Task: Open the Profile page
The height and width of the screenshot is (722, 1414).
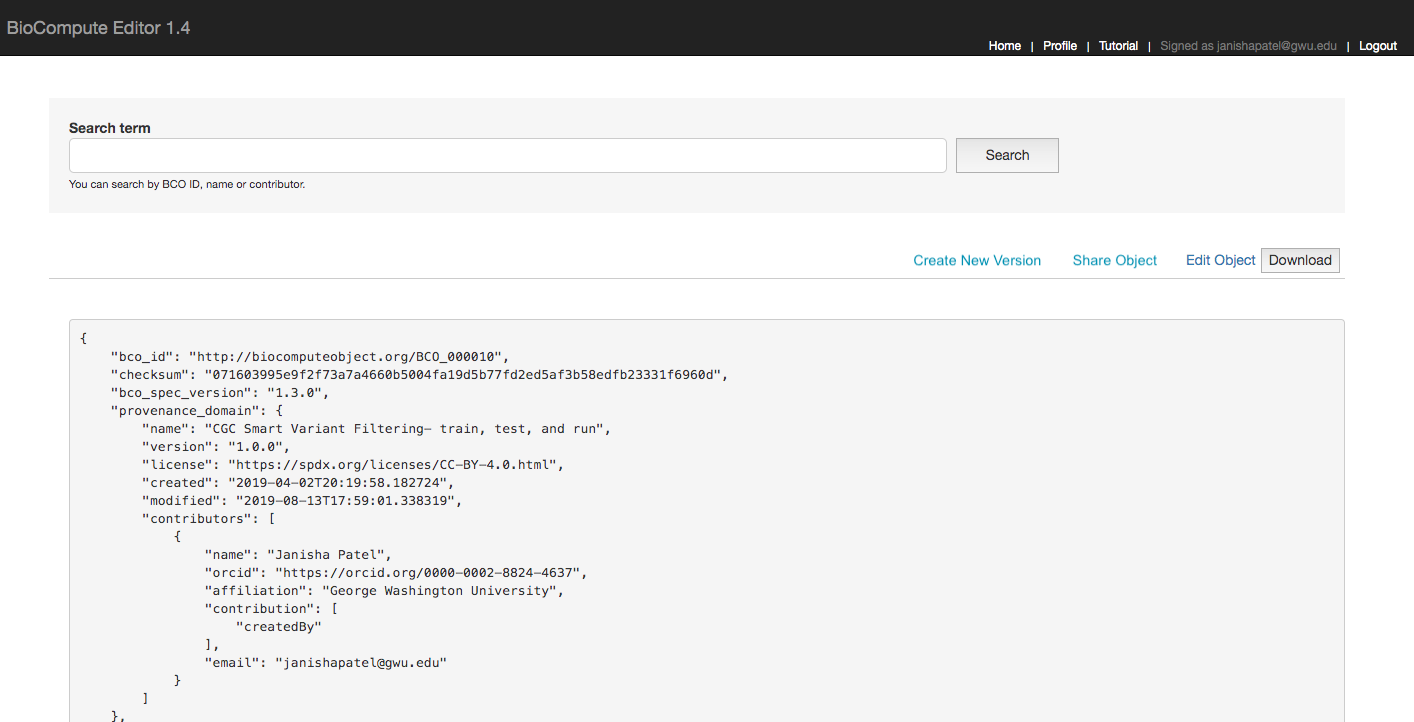Action: click(x=1059, y=45)
